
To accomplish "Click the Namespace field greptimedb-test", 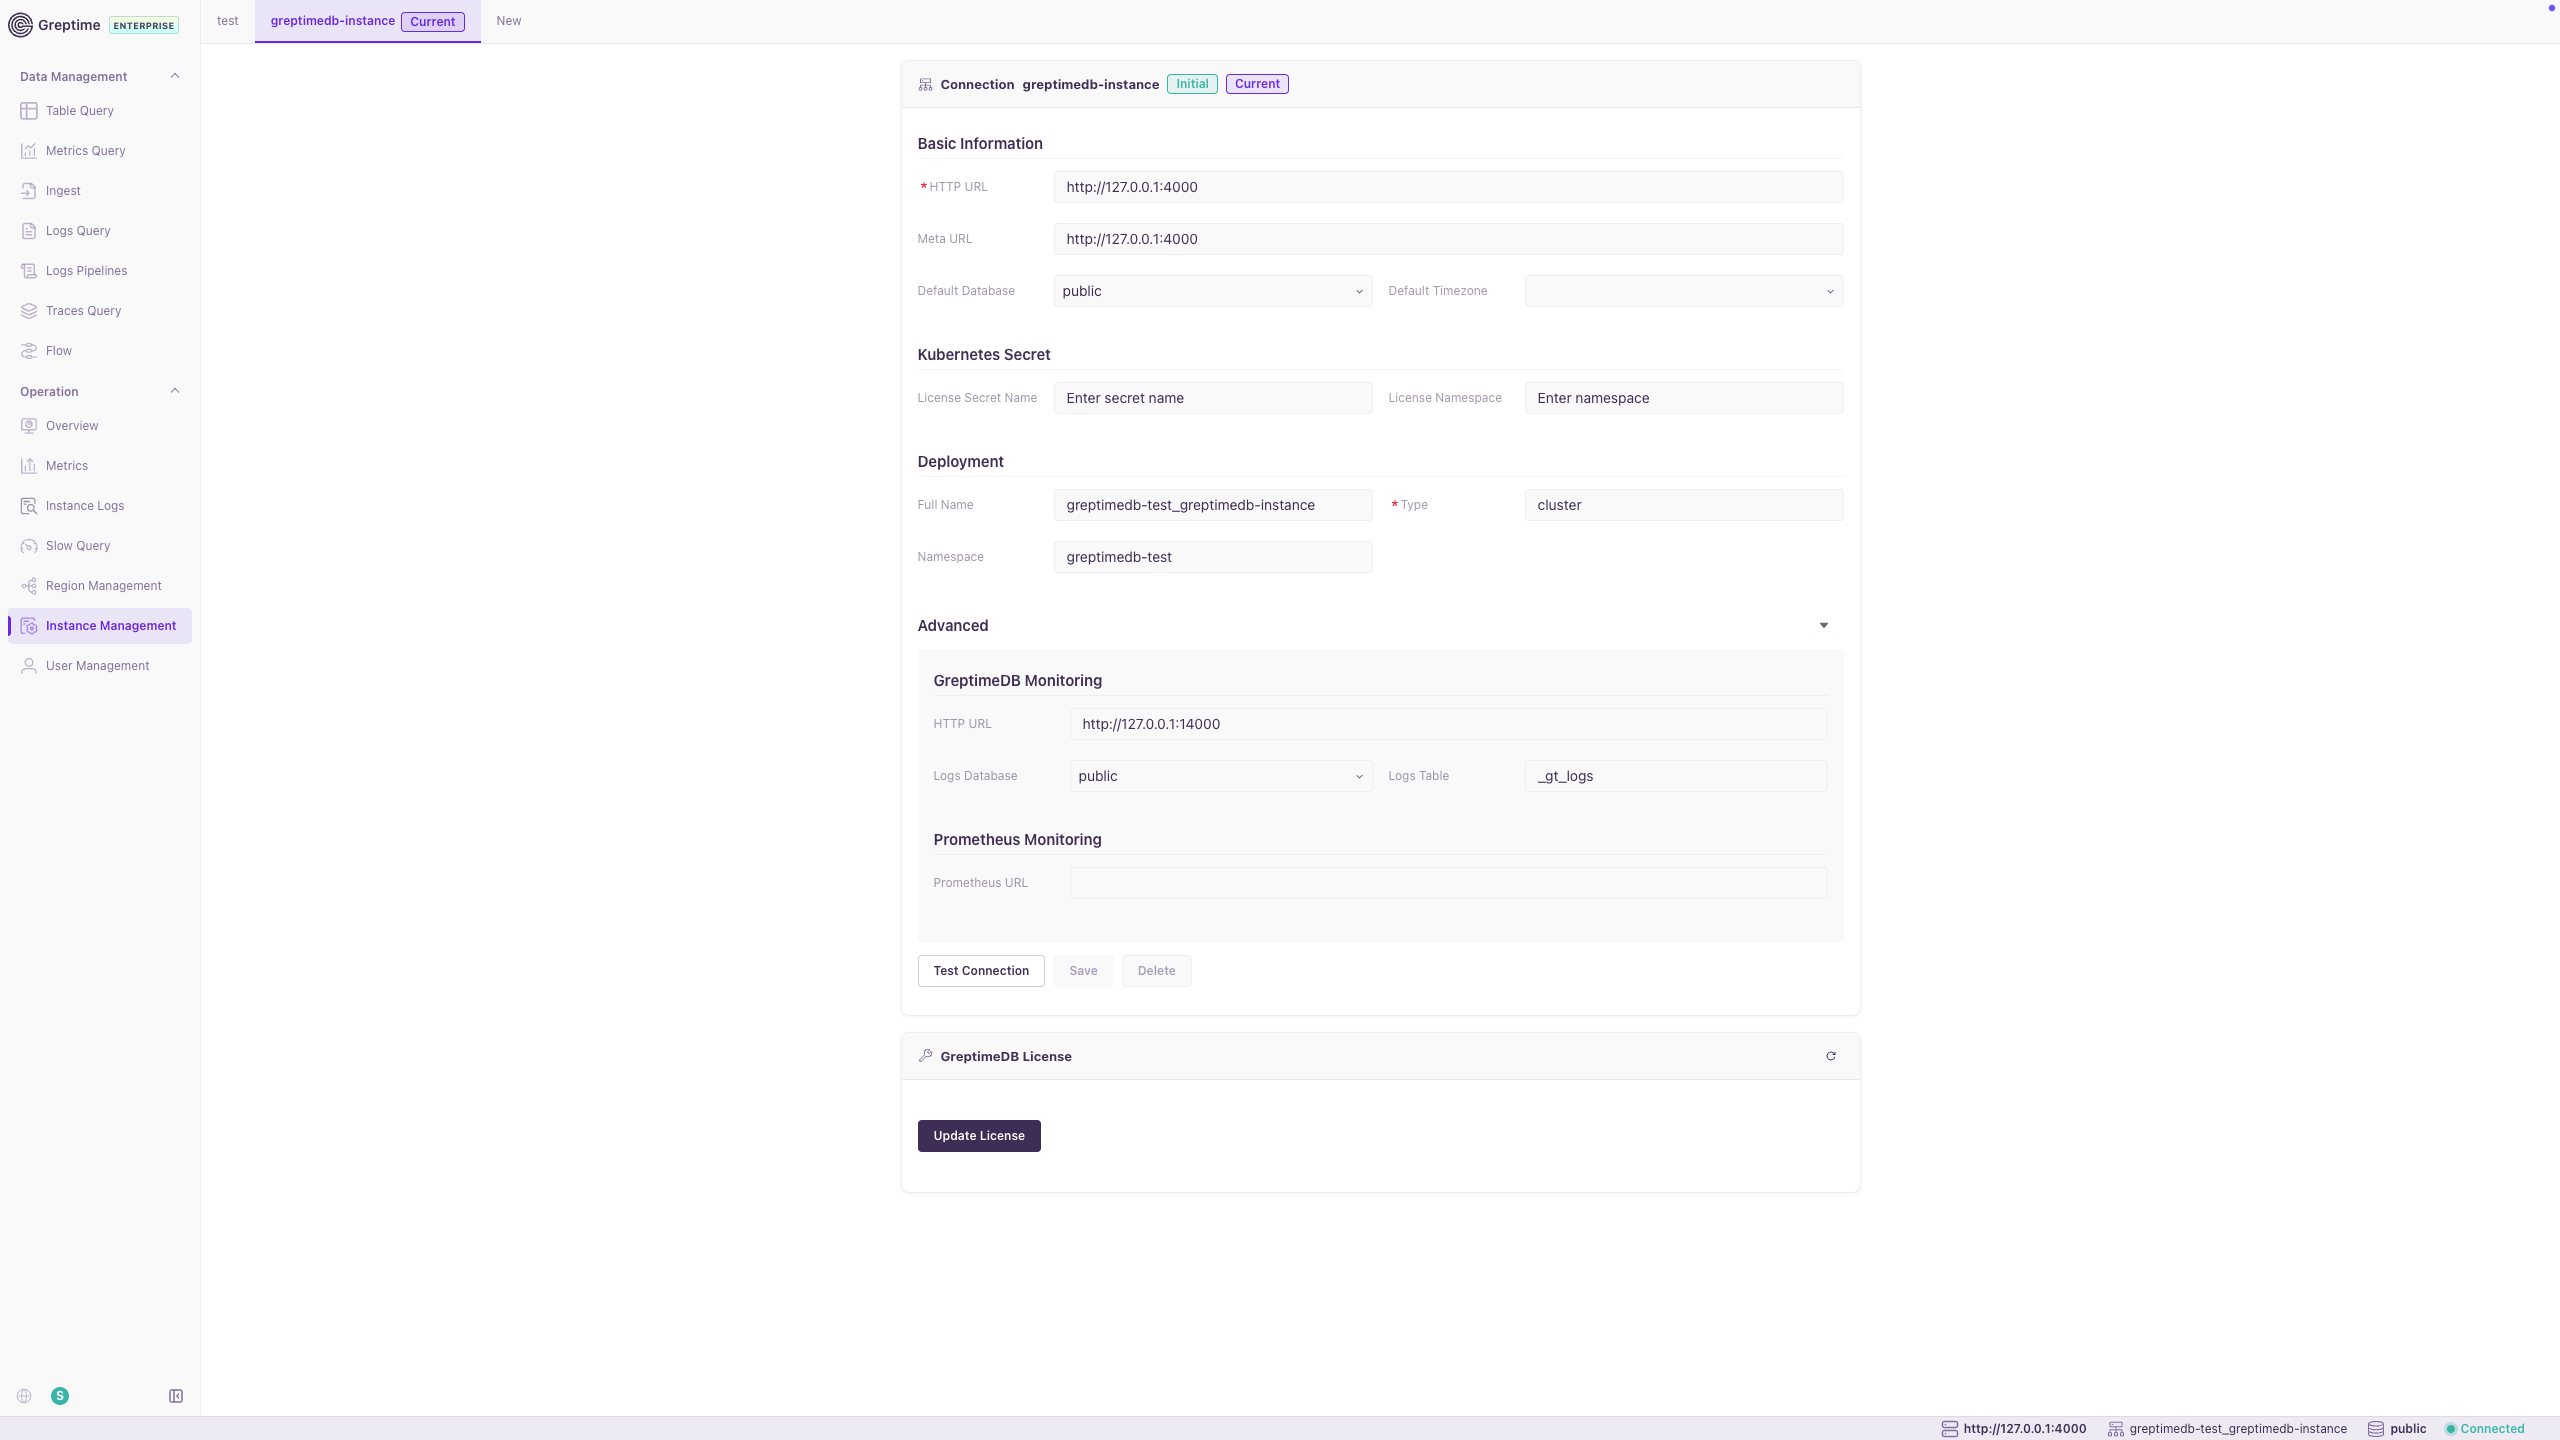I will (1212, 557).
